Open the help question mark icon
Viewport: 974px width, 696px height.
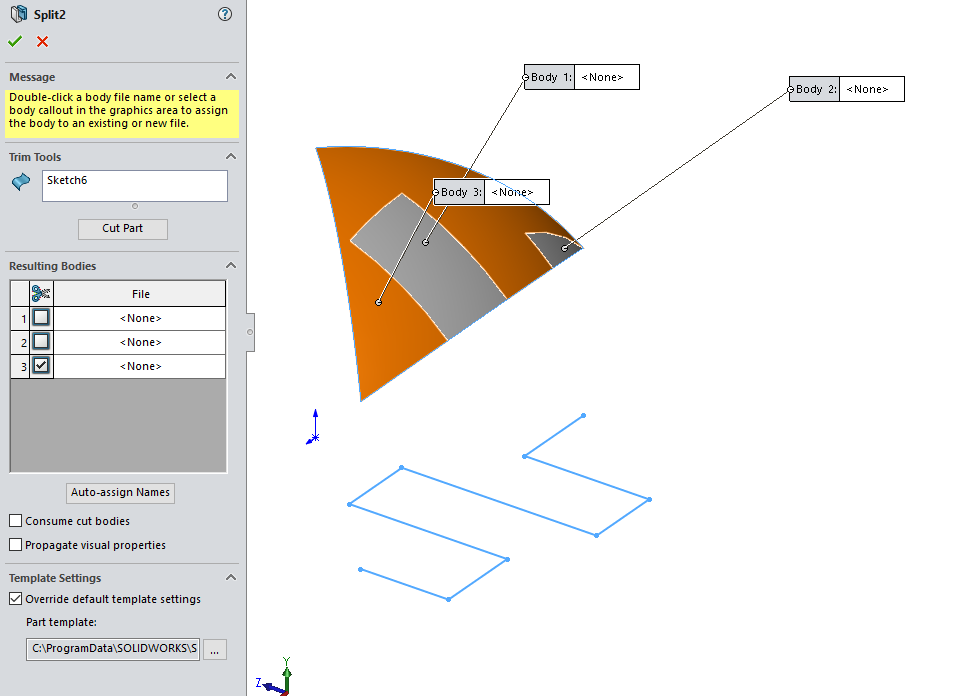[225, 14]
